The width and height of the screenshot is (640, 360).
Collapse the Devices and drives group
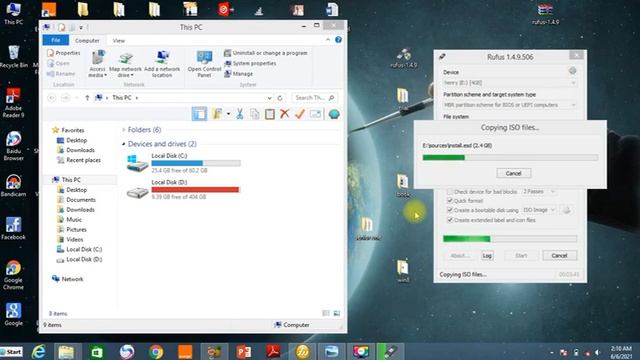click(124, 144)
